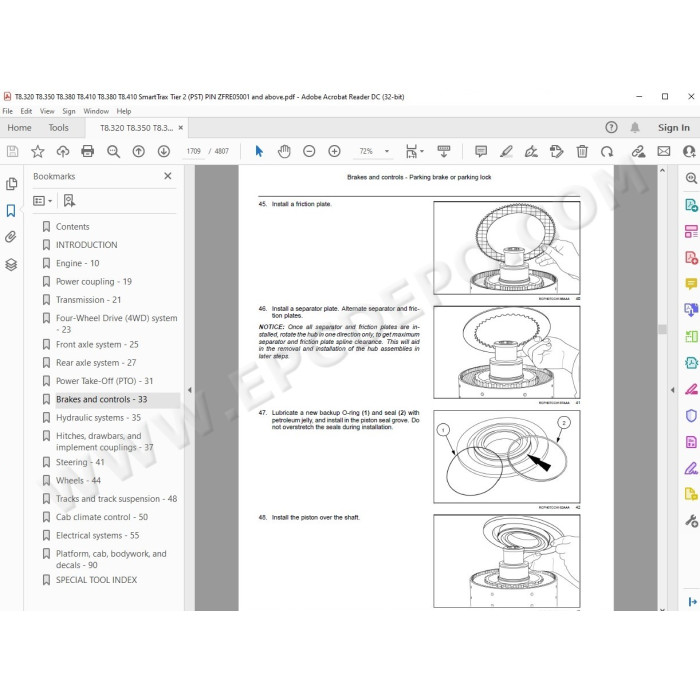Open the Edit menu
This screenshot has width=700, height=700.
(26, 111)
